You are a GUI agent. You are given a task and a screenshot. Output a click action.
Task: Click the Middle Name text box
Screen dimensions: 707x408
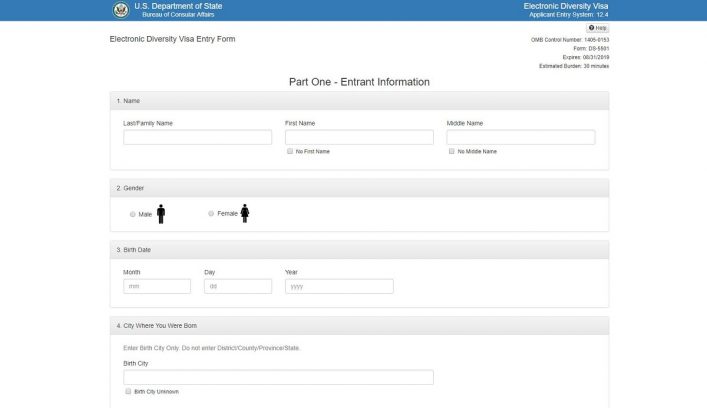tap(520, 137)
